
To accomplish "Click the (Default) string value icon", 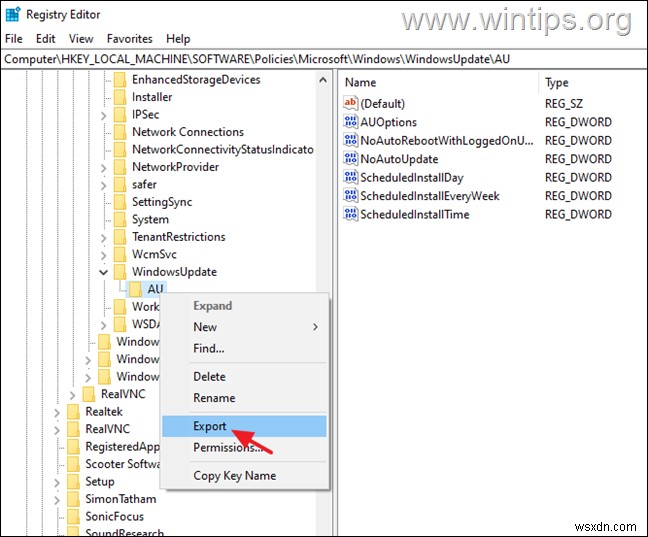I will click(350, 103).
